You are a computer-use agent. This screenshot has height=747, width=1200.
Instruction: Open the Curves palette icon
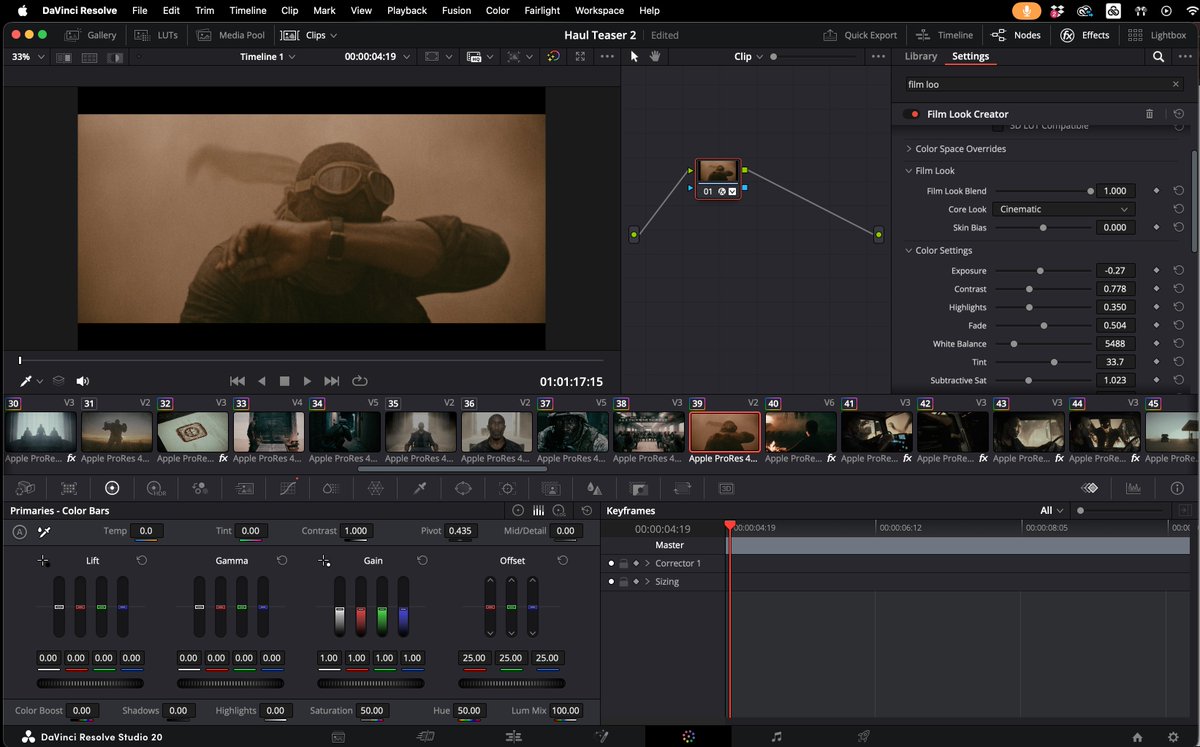(x=288, y=488)
